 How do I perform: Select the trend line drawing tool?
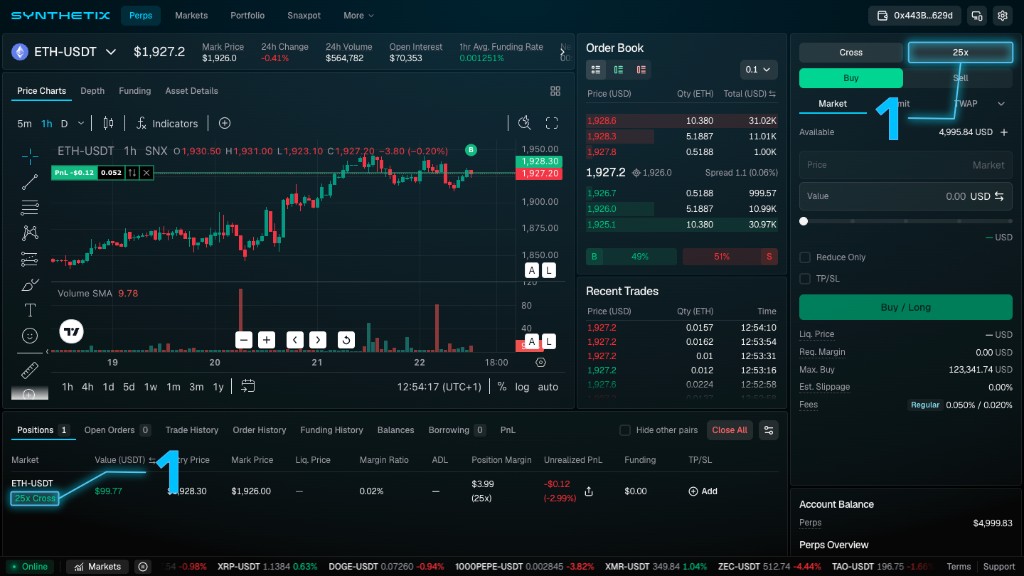click(x=29, y=182)
